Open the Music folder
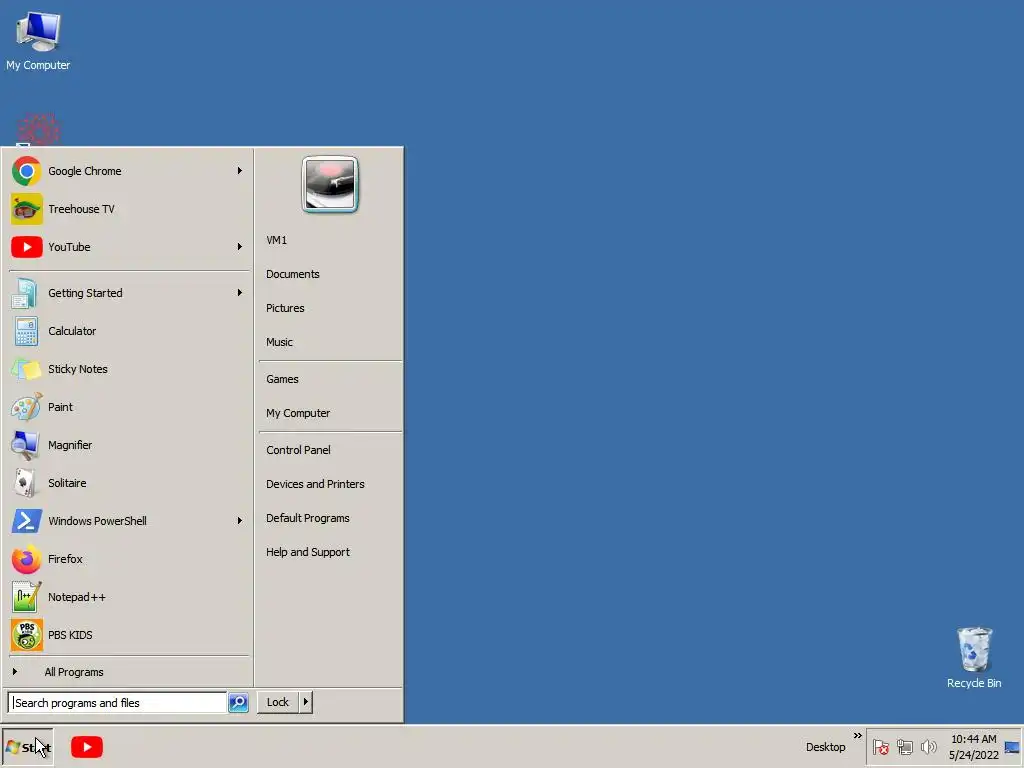Viewport: 1024px width, 768px height. [x=280, y=342]
